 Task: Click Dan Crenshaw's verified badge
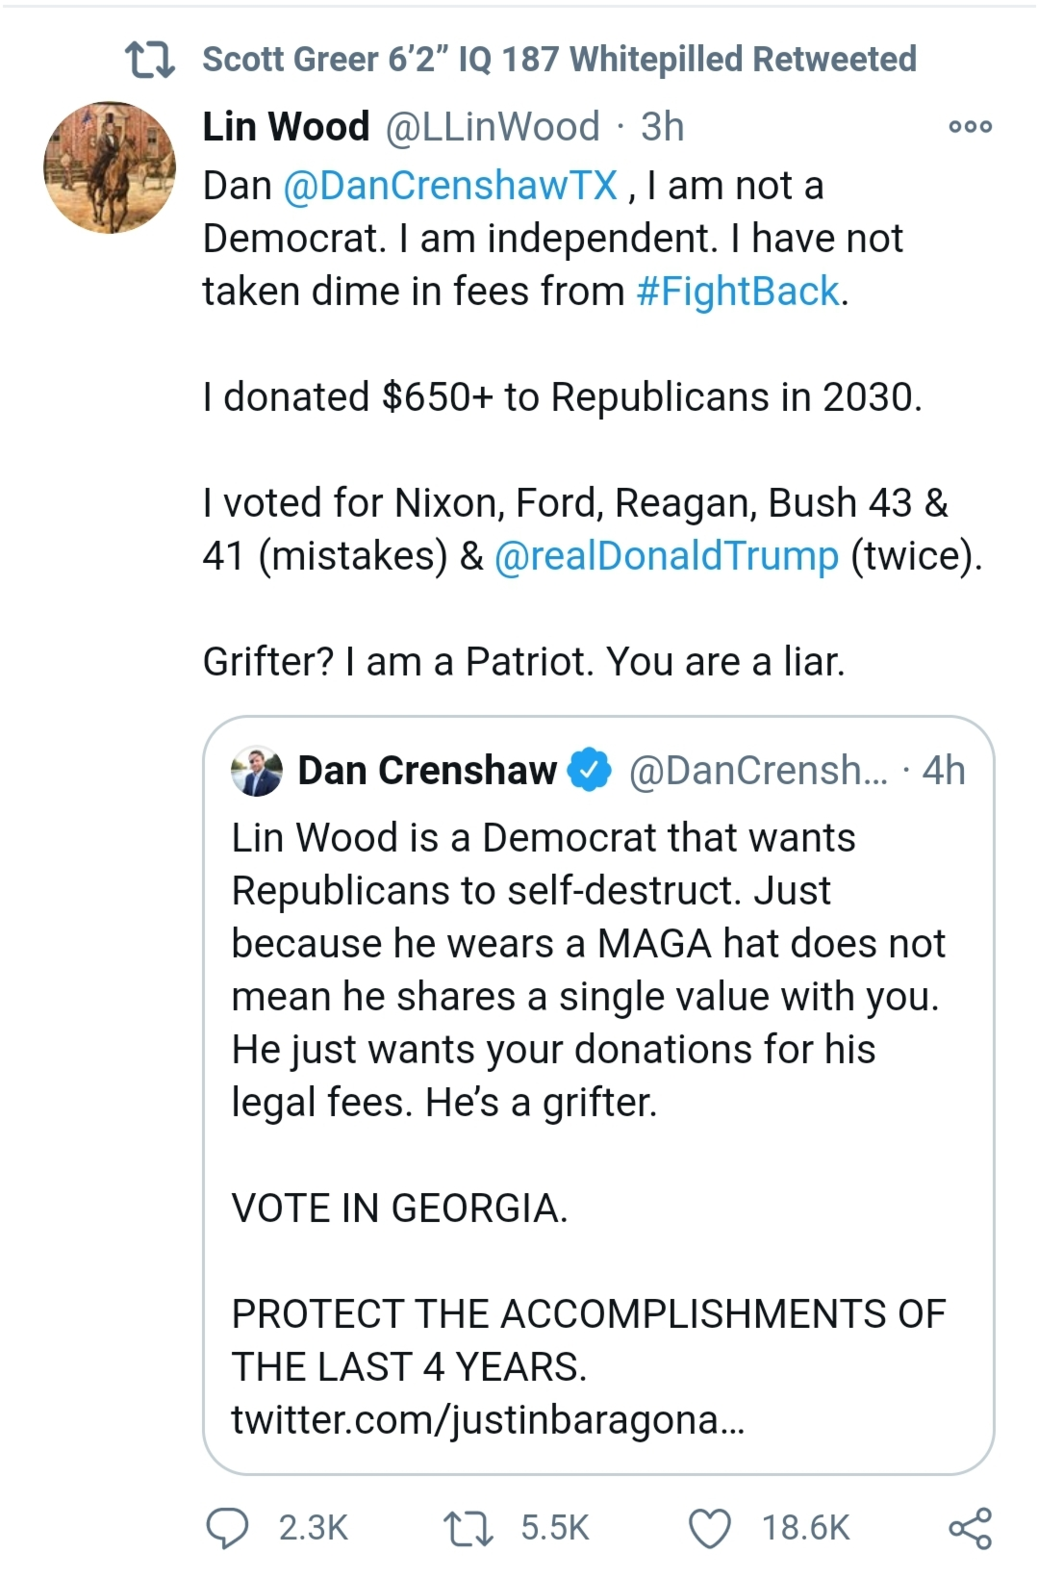[x=589, y=771]
